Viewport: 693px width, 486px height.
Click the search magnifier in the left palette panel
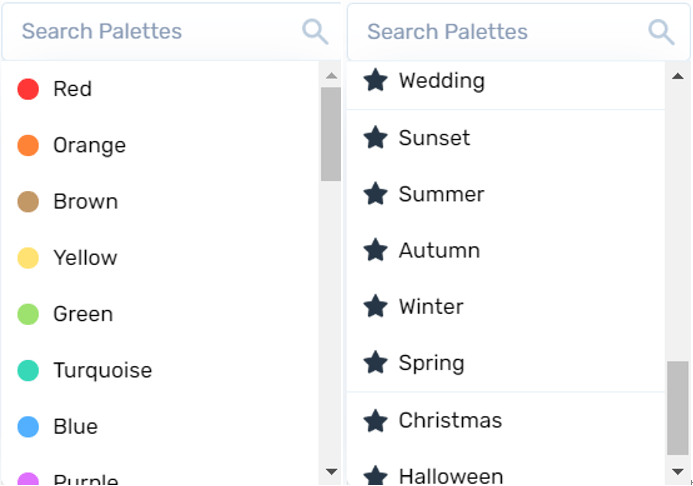click(x=315, y=32)
